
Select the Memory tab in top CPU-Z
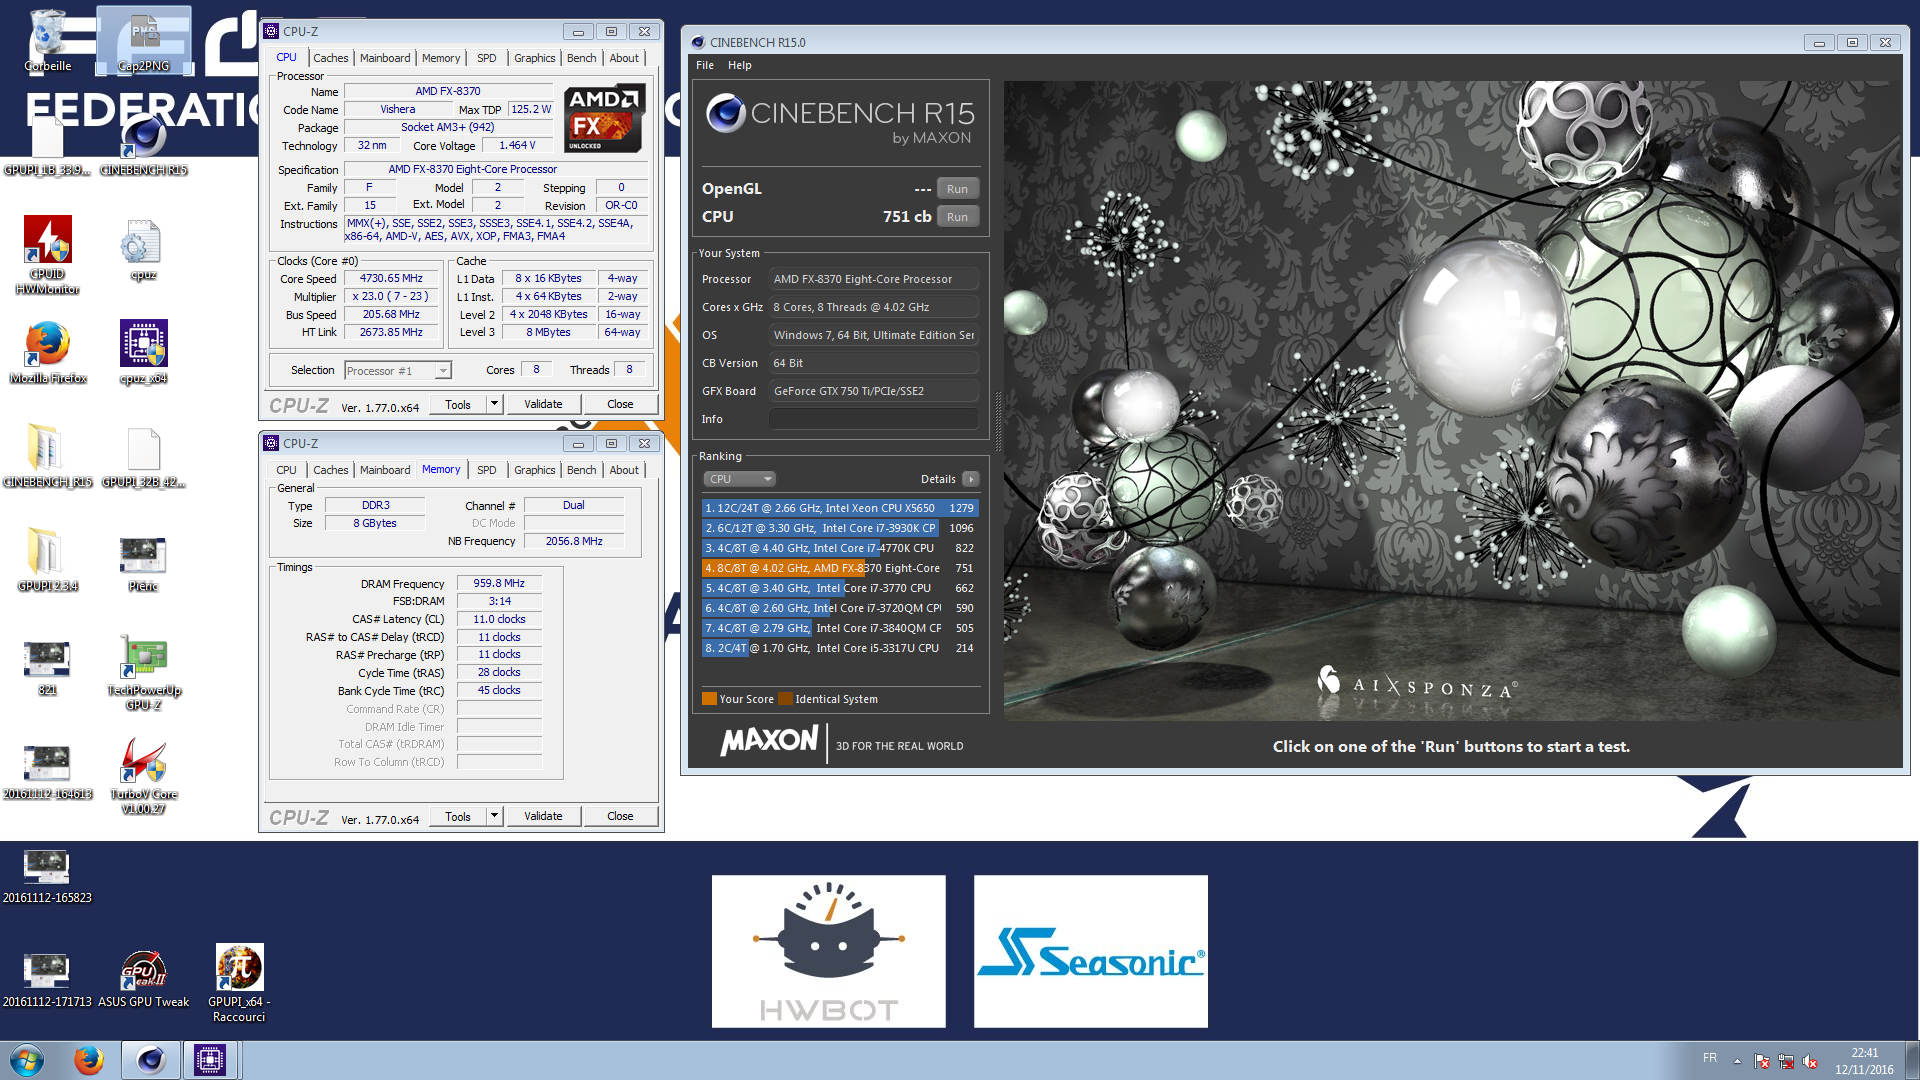(x=441, y=58)
